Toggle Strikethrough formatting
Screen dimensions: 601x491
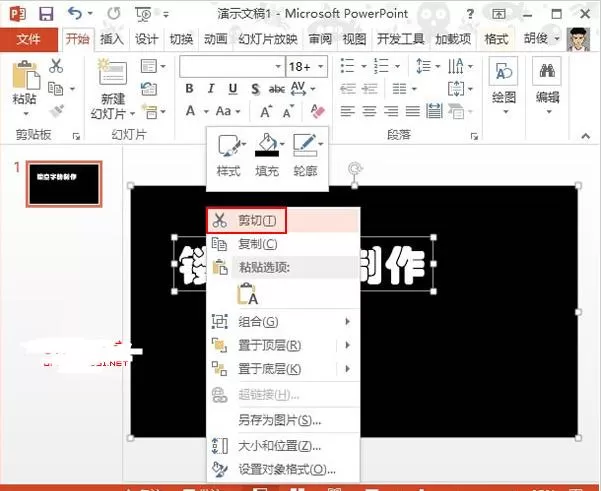(276, 89)
